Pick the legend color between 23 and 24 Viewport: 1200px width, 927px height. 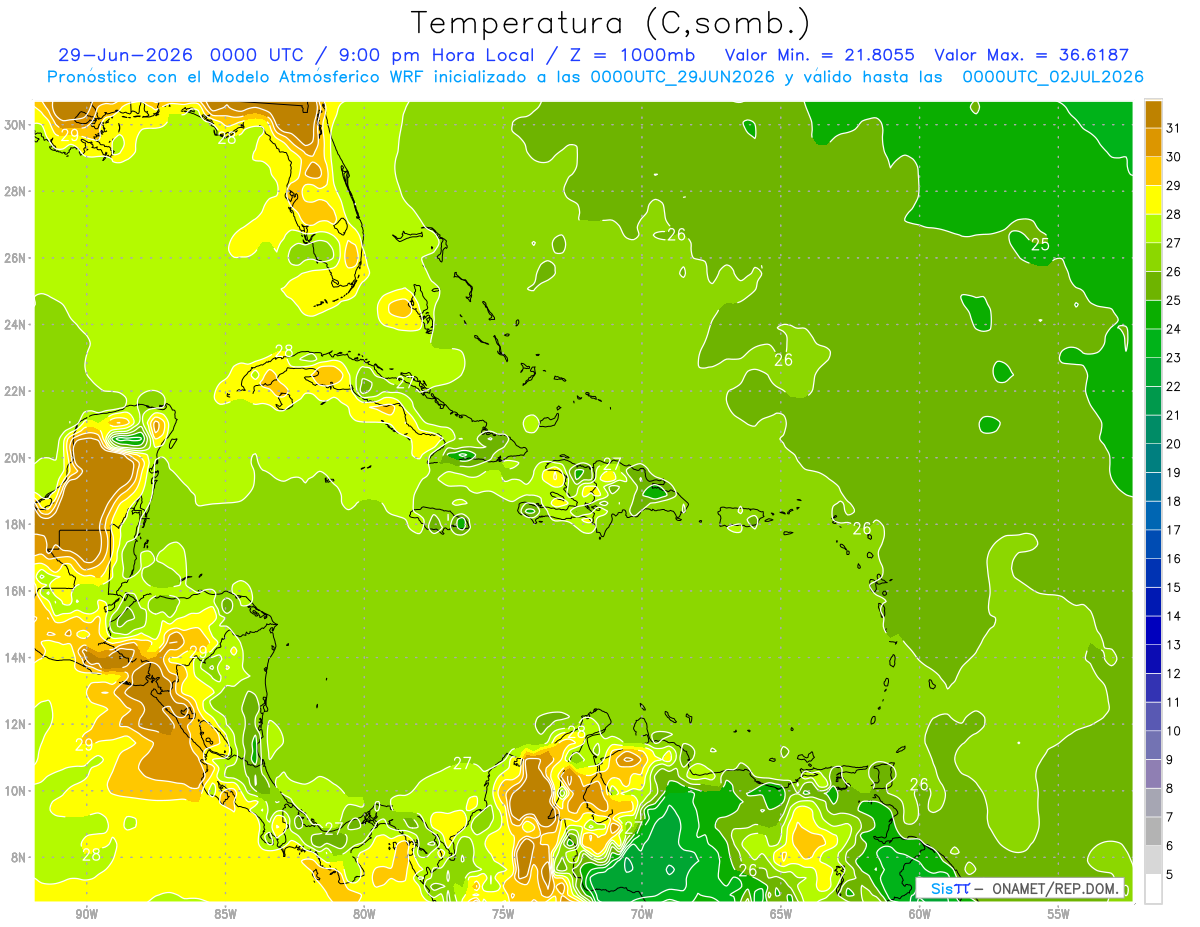(1153, 343)
